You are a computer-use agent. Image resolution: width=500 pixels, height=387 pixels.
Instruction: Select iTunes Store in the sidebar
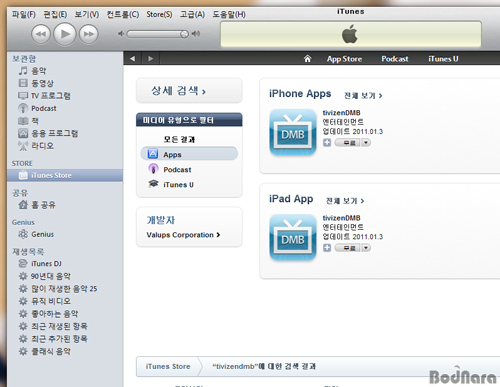tap(65, 175)
